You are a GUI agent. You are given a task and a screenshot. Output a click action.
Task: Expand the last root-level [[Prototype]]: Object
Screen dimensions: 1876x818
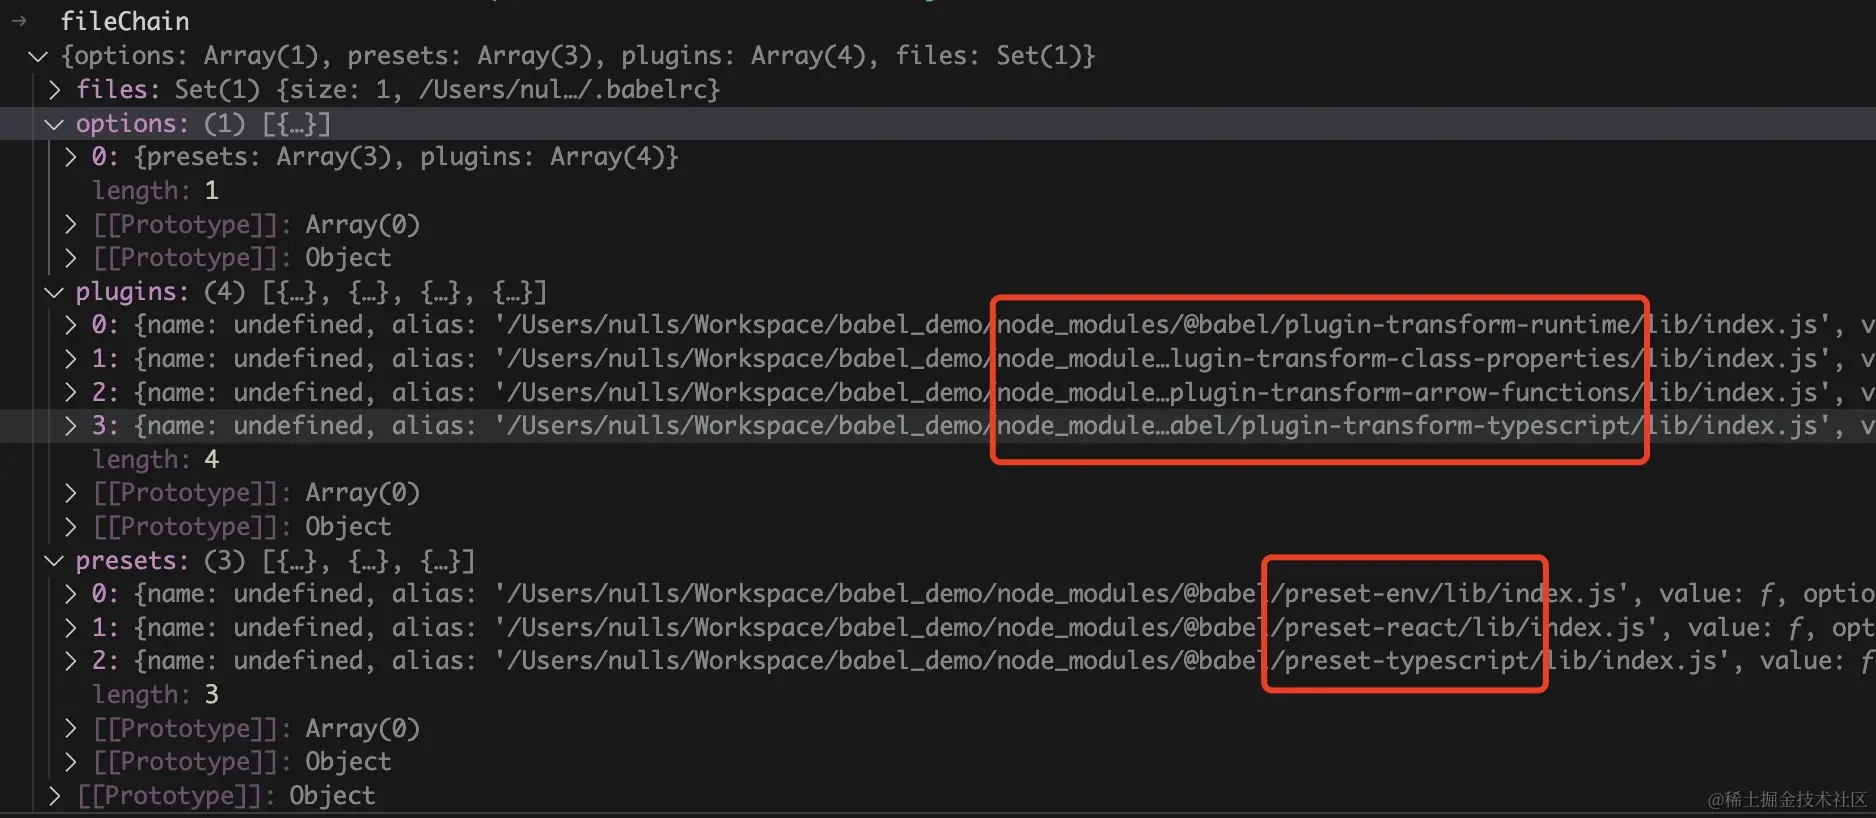pos(55,796)
